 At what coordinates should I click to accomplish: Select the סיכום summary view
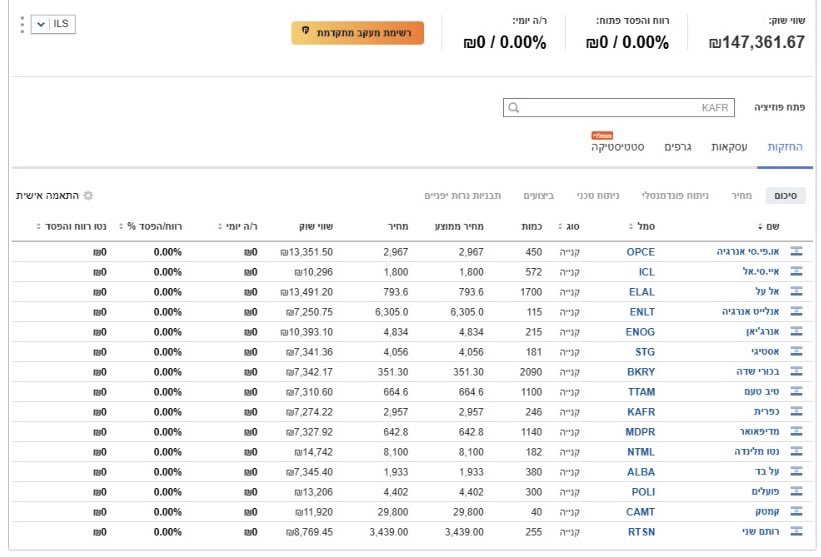coord(785,196)
